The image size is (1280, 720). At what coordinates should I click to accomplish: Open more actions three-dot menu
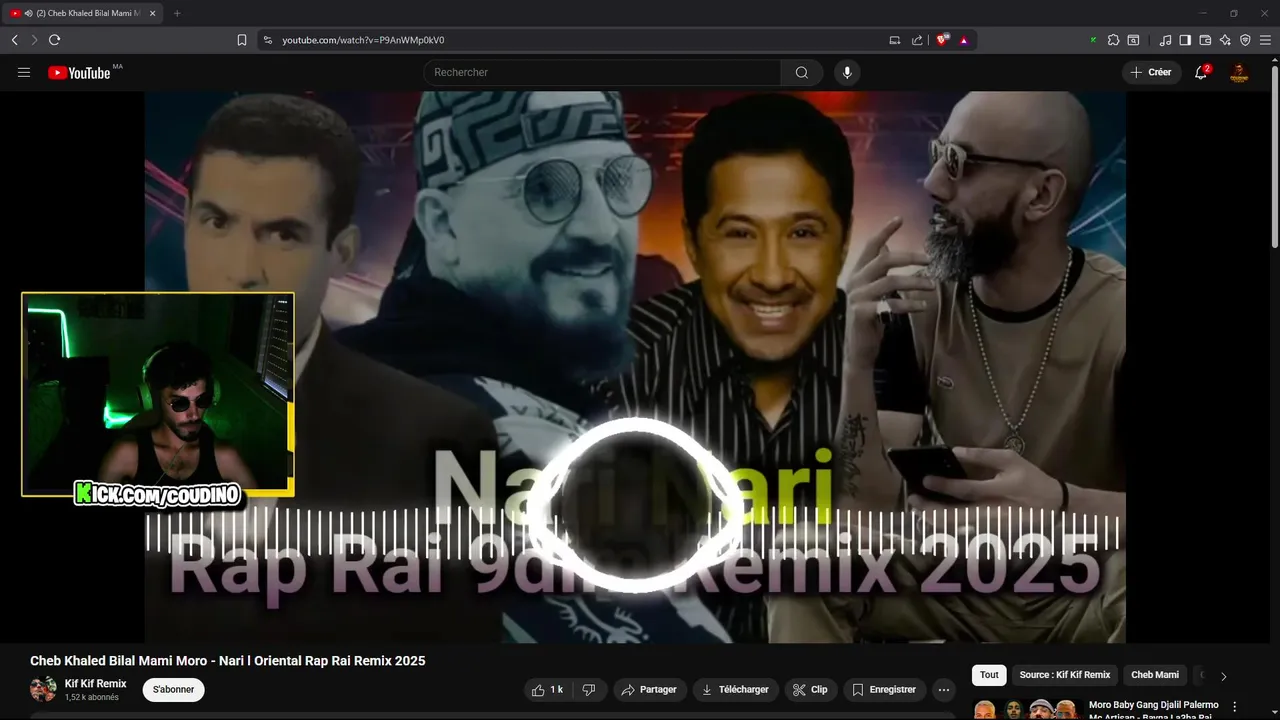pos(944,690)
